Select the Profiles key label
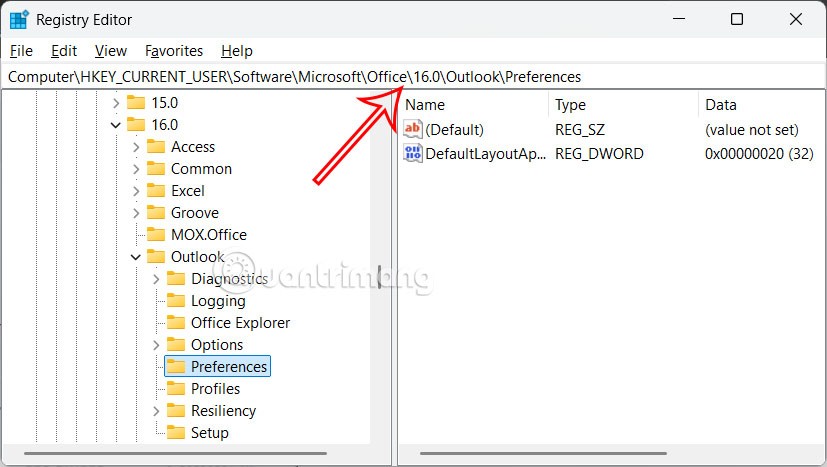Screen dimensions: 827x467 pyautogui.click(x=215, y=389)
